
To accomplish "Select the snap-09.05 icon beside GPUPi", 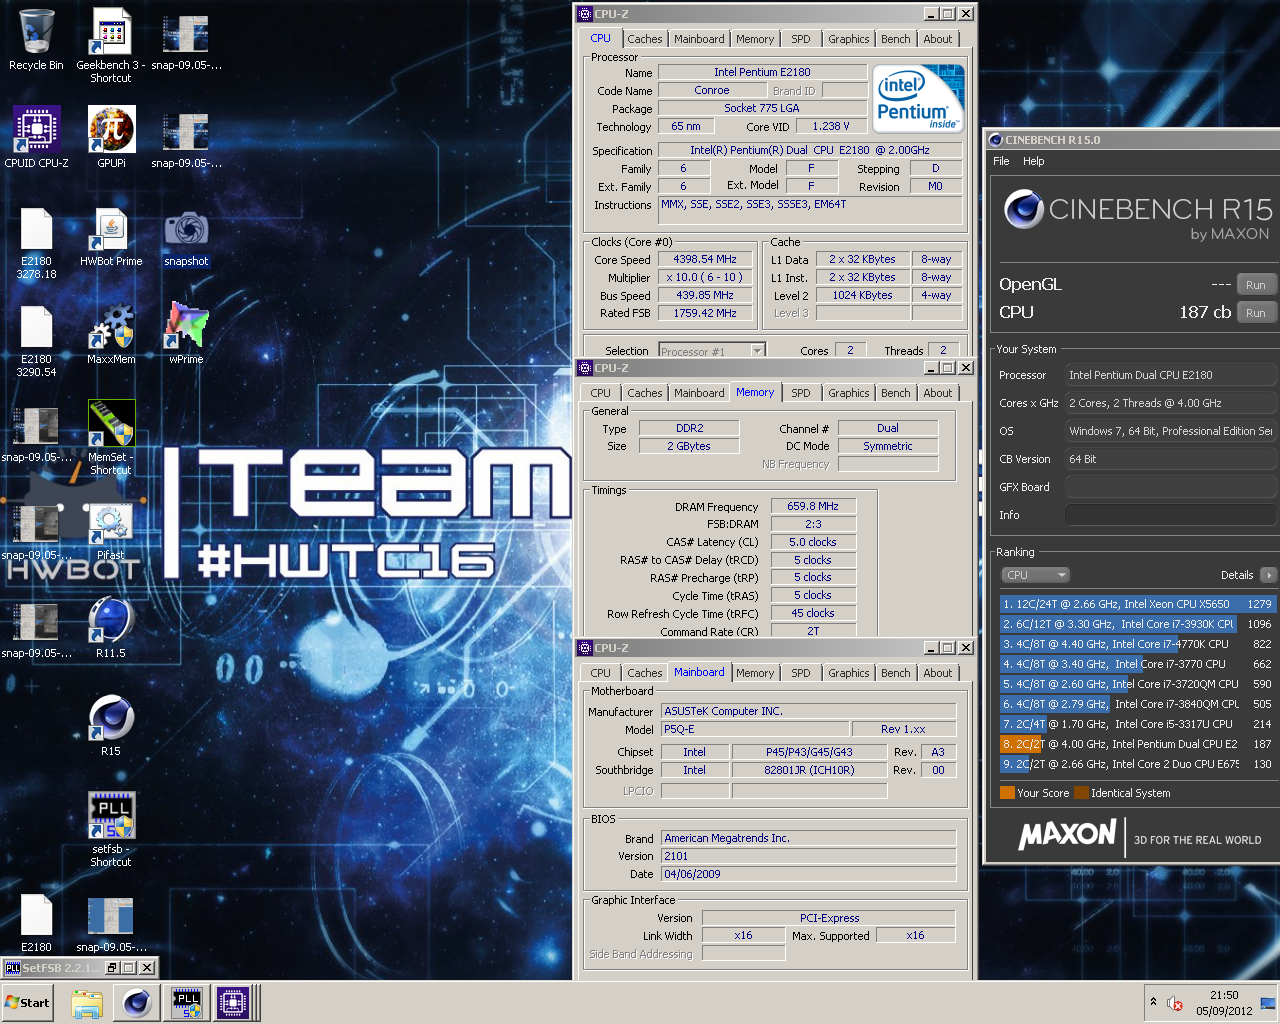I will [186, 138].
